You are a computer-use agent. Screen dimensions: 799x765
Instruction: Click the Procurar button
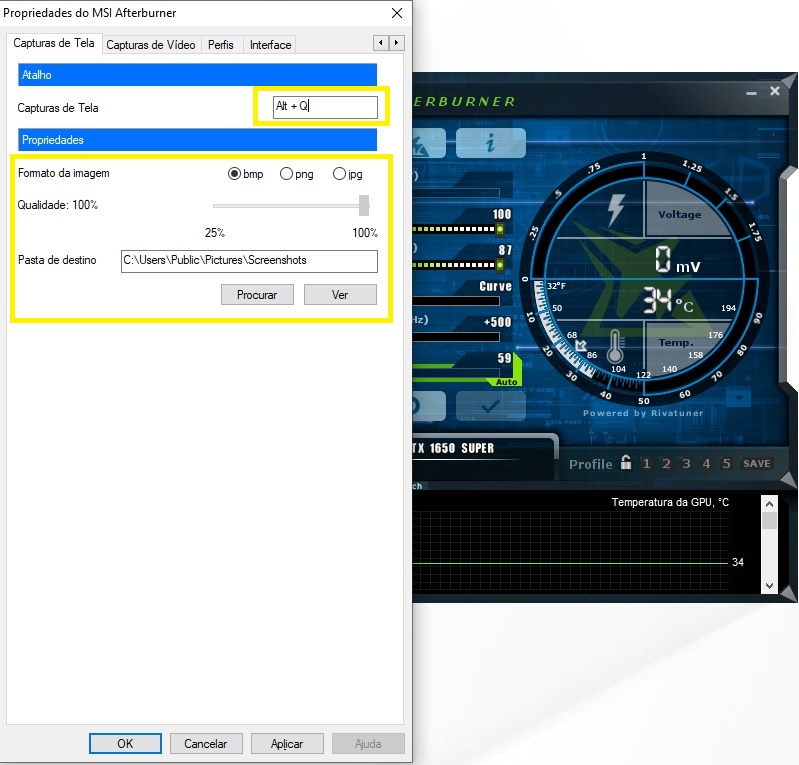pos(257,295)
